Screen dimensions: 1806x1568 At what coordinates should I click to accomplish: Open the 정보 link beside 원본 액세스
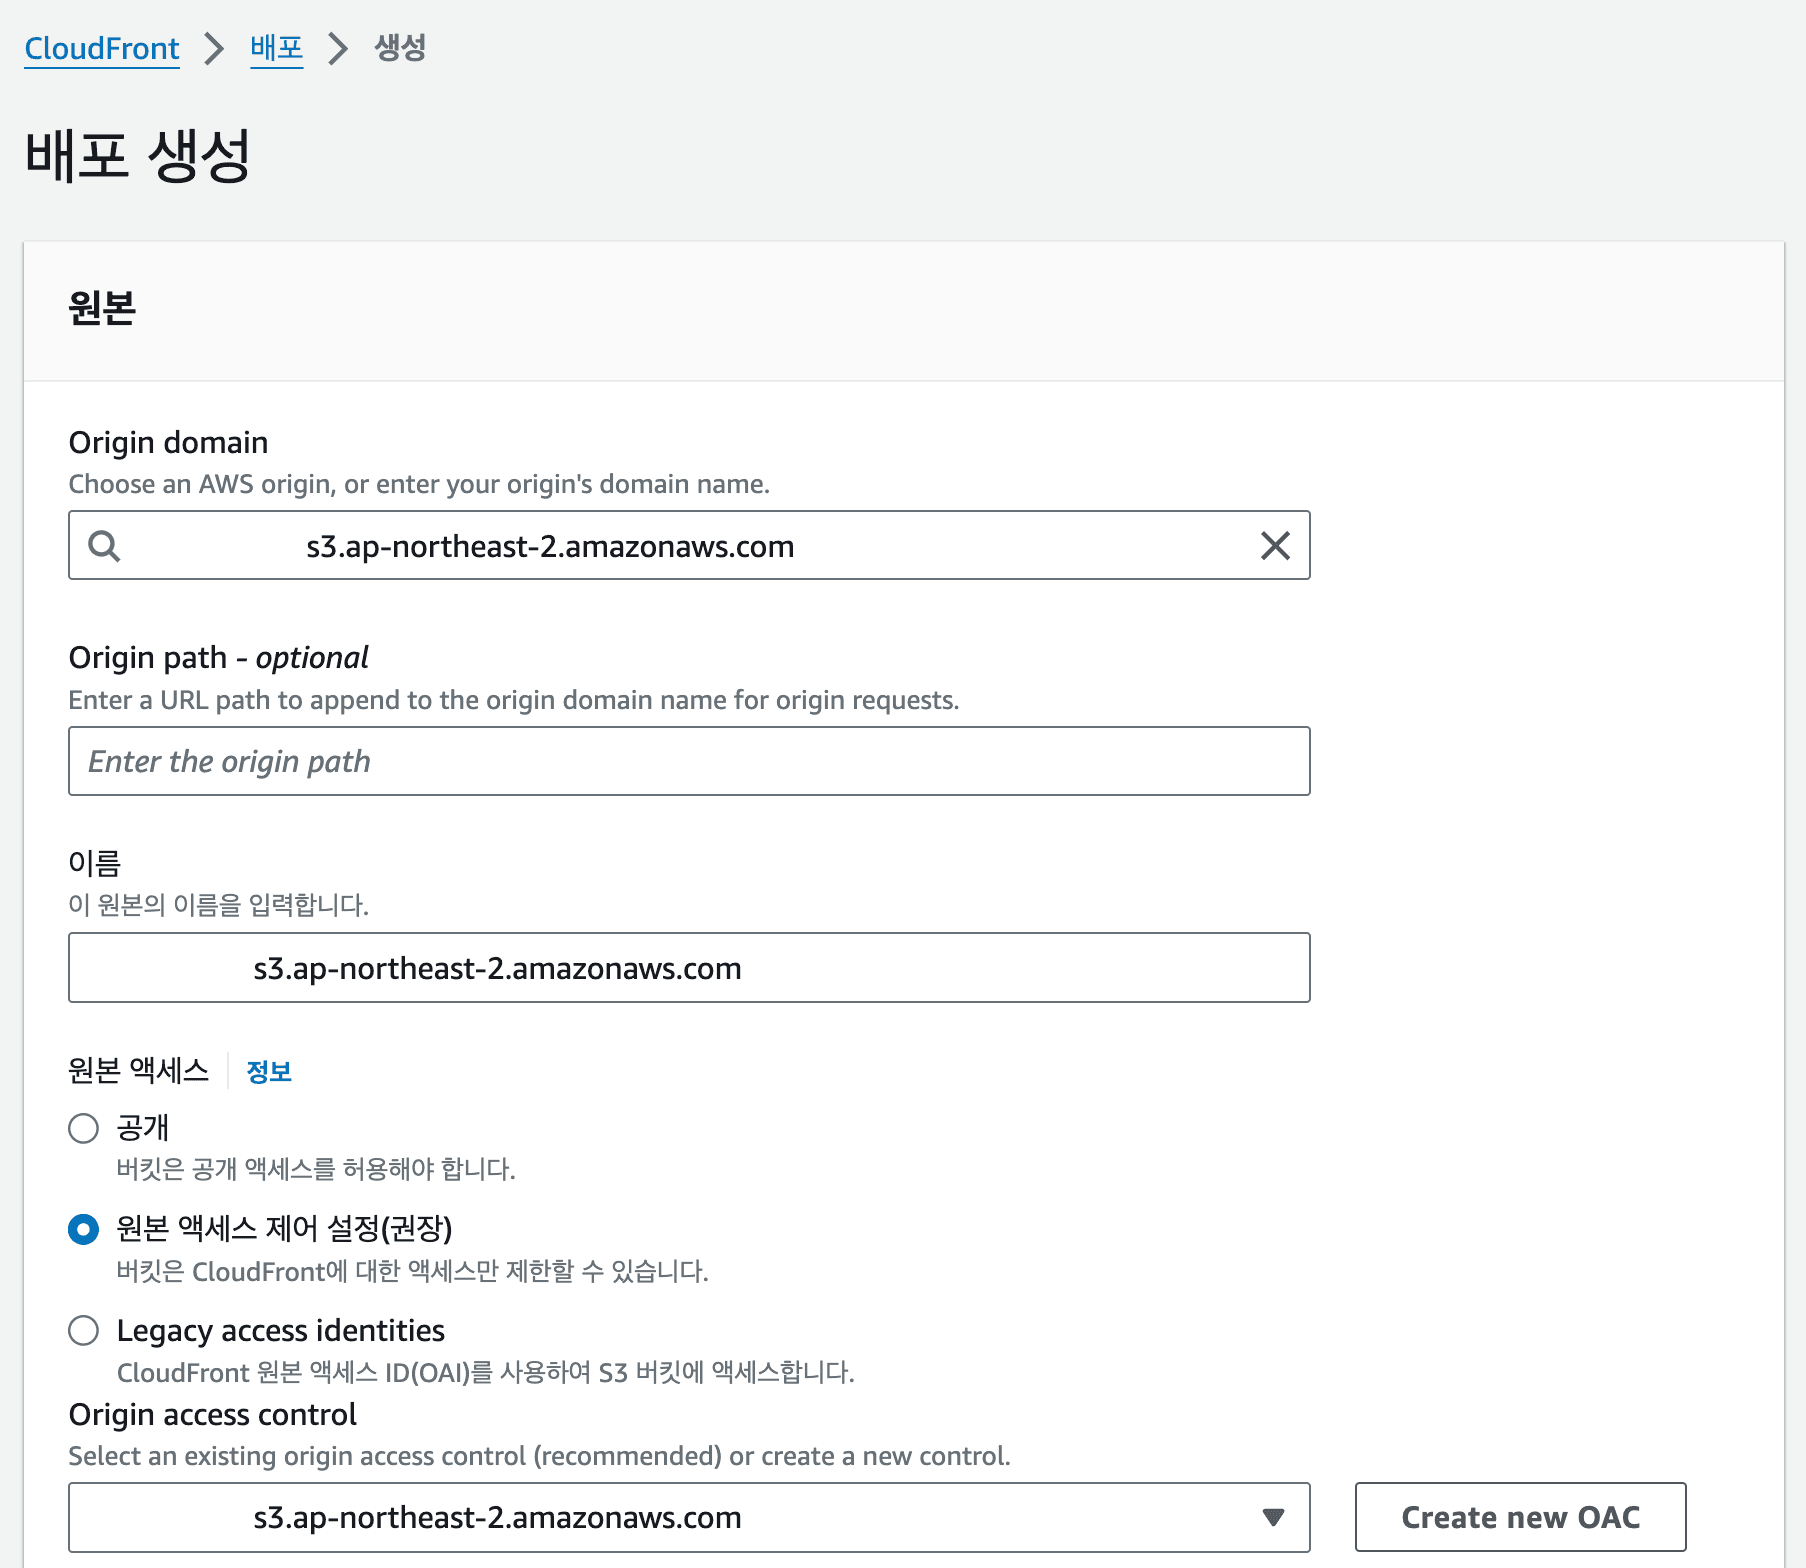point(269,1072)
